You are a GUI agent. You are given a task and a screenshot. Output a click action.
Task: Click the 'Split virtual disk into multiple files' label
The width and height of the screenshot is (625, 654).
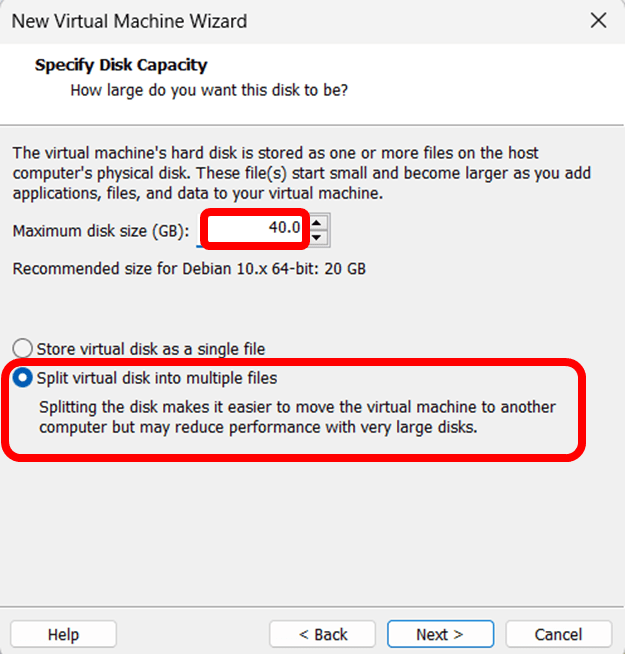(x=156, y=378)
